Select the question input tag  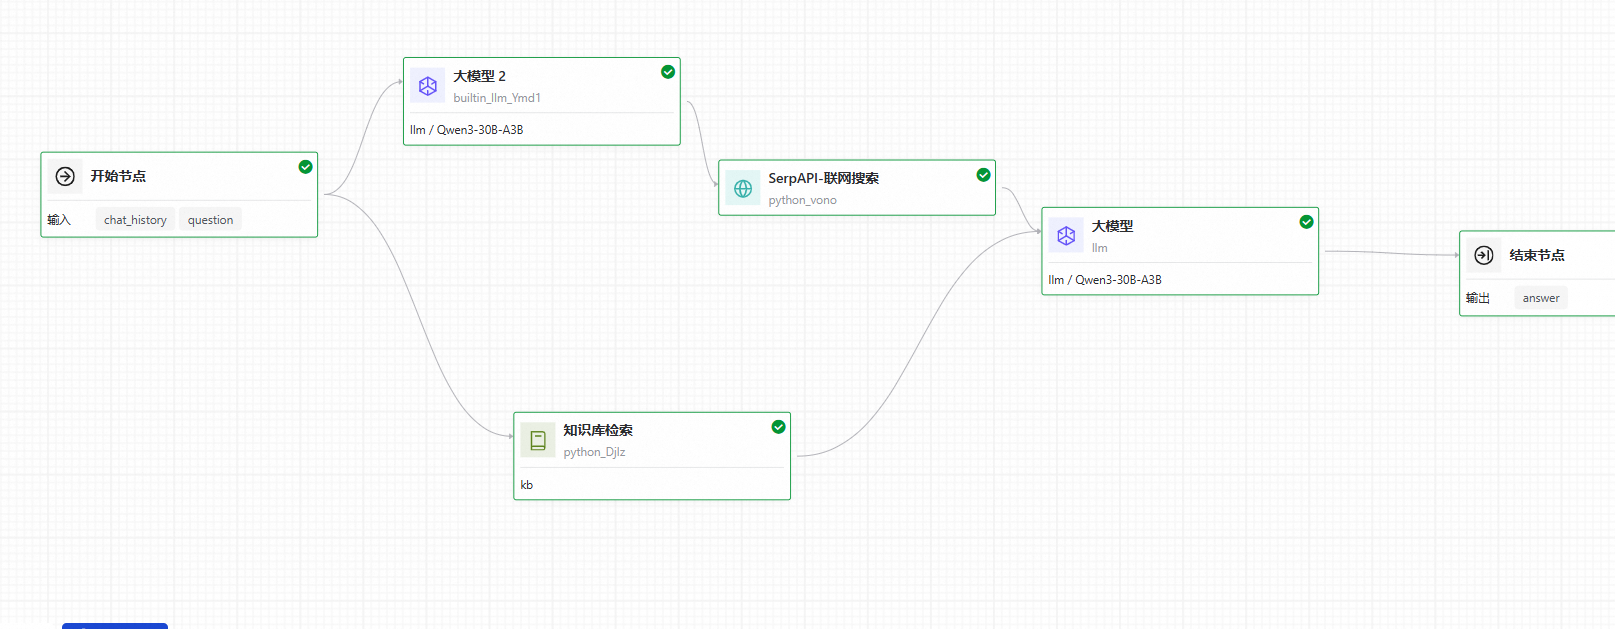coord(210,220)
